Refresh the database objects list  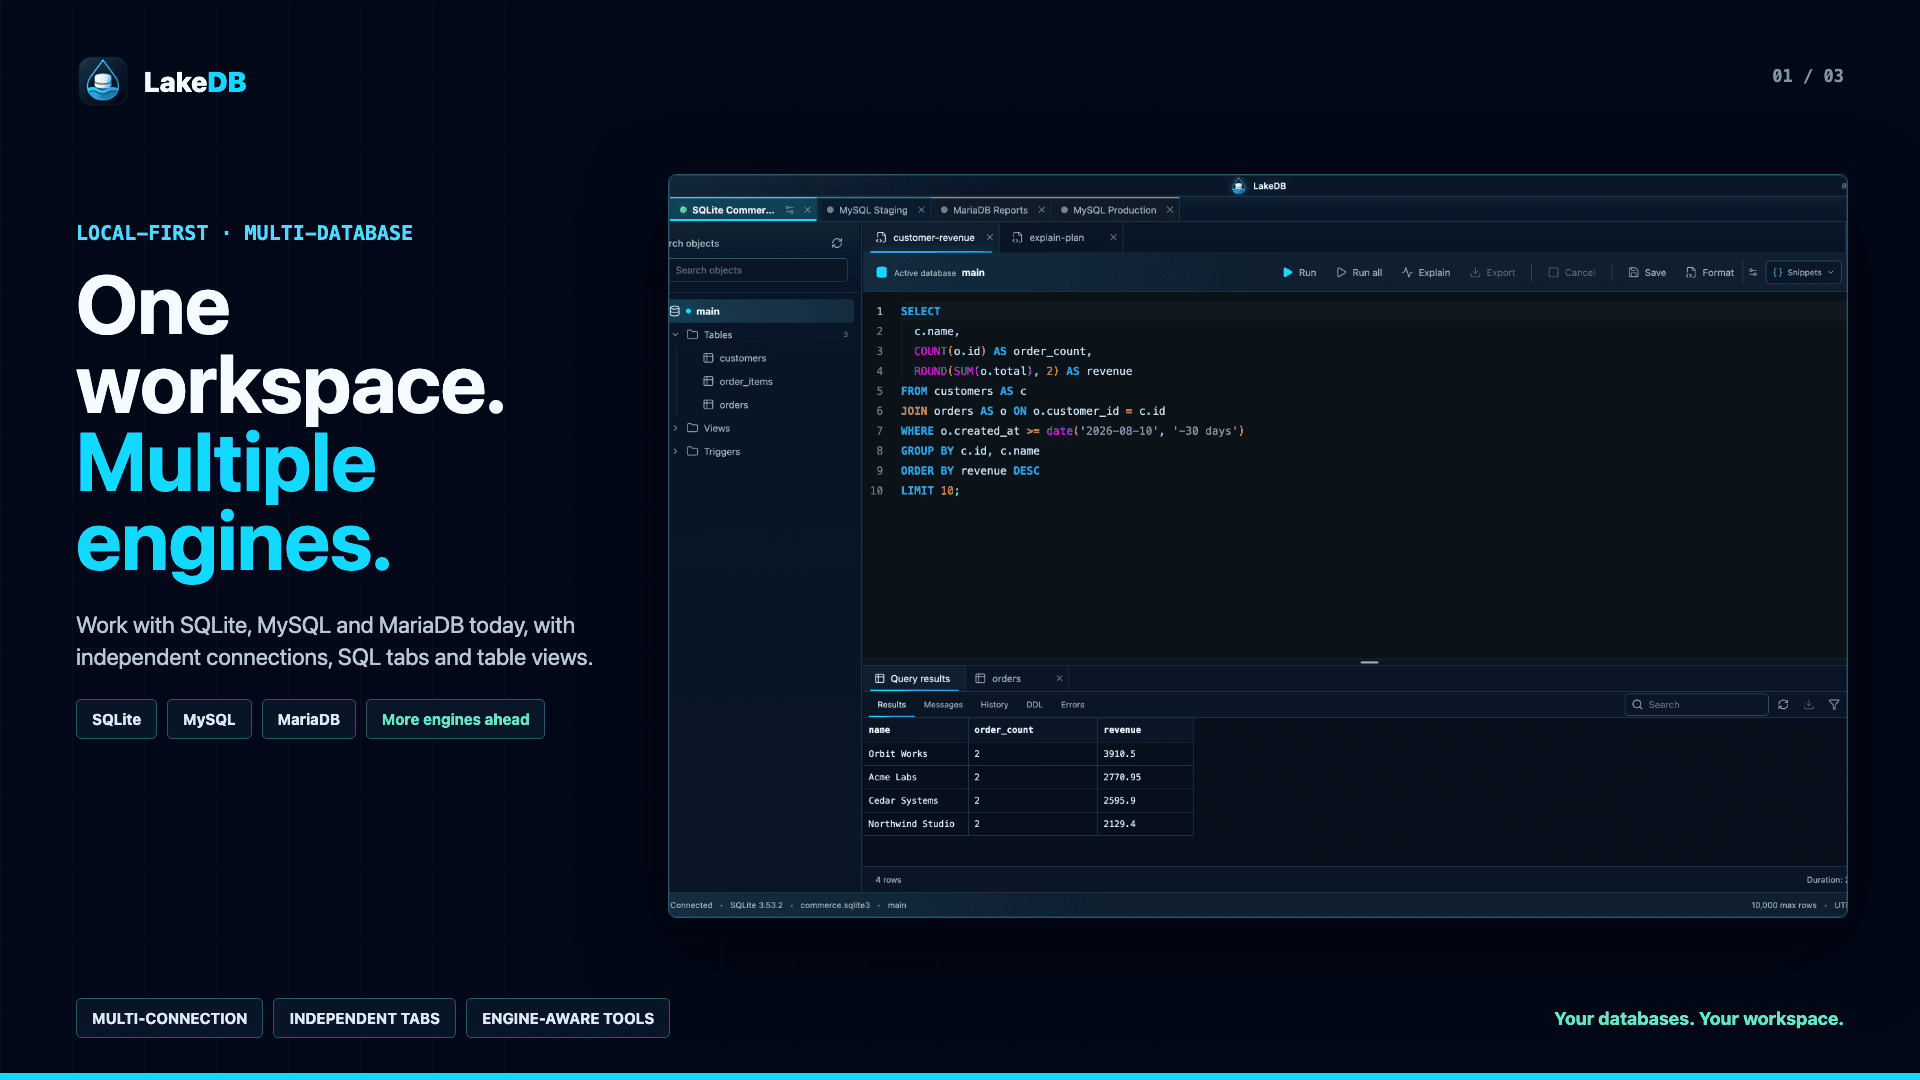pos(837,243)
